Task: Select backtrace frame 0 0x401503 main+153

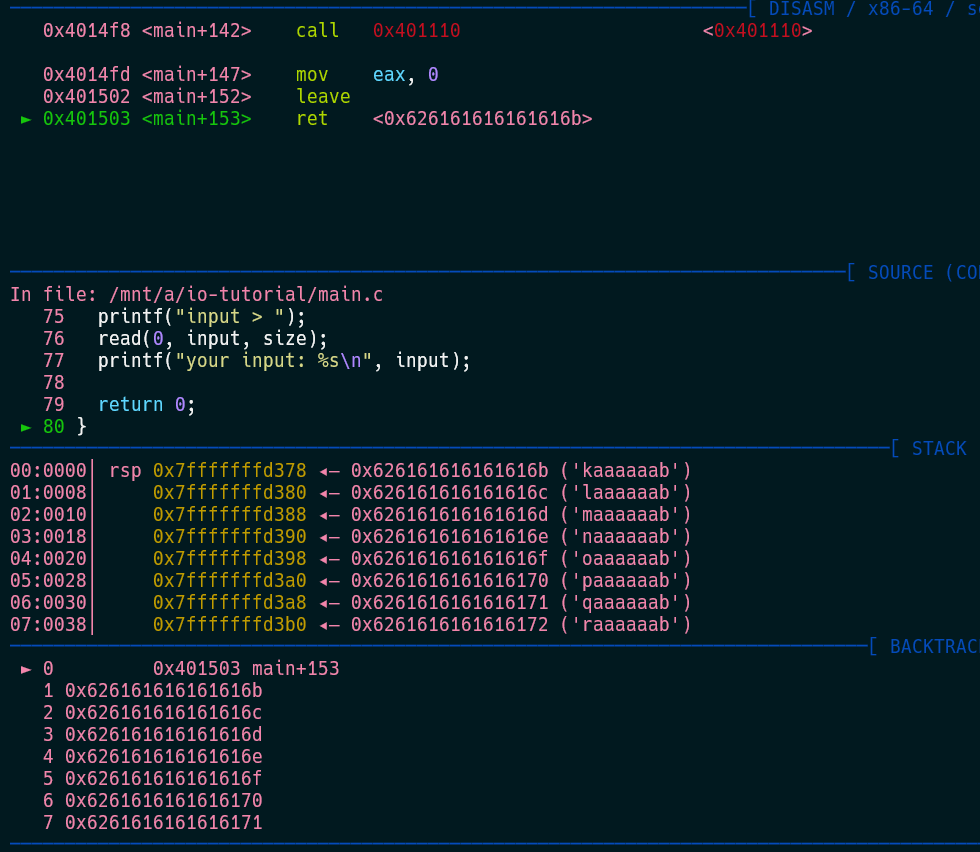Action: point(246,669)
